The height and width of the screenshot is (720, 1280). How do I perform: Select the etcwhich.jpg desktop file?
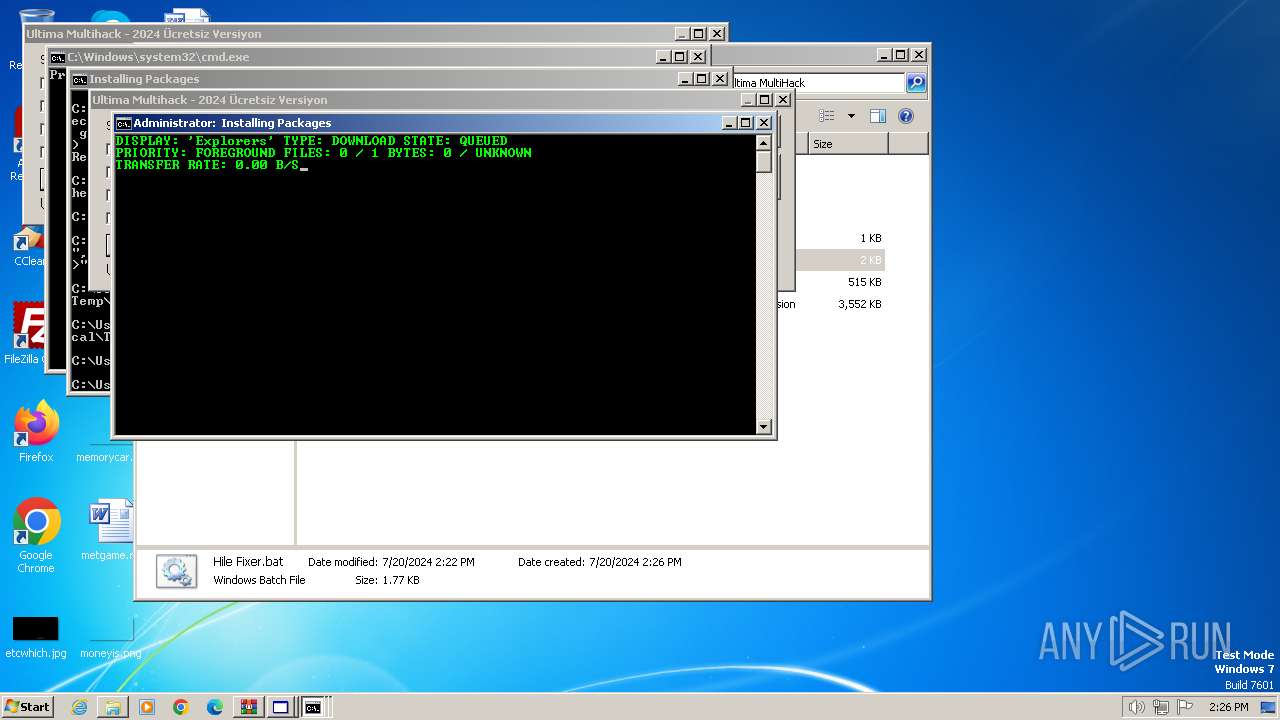tap(36, 637)
